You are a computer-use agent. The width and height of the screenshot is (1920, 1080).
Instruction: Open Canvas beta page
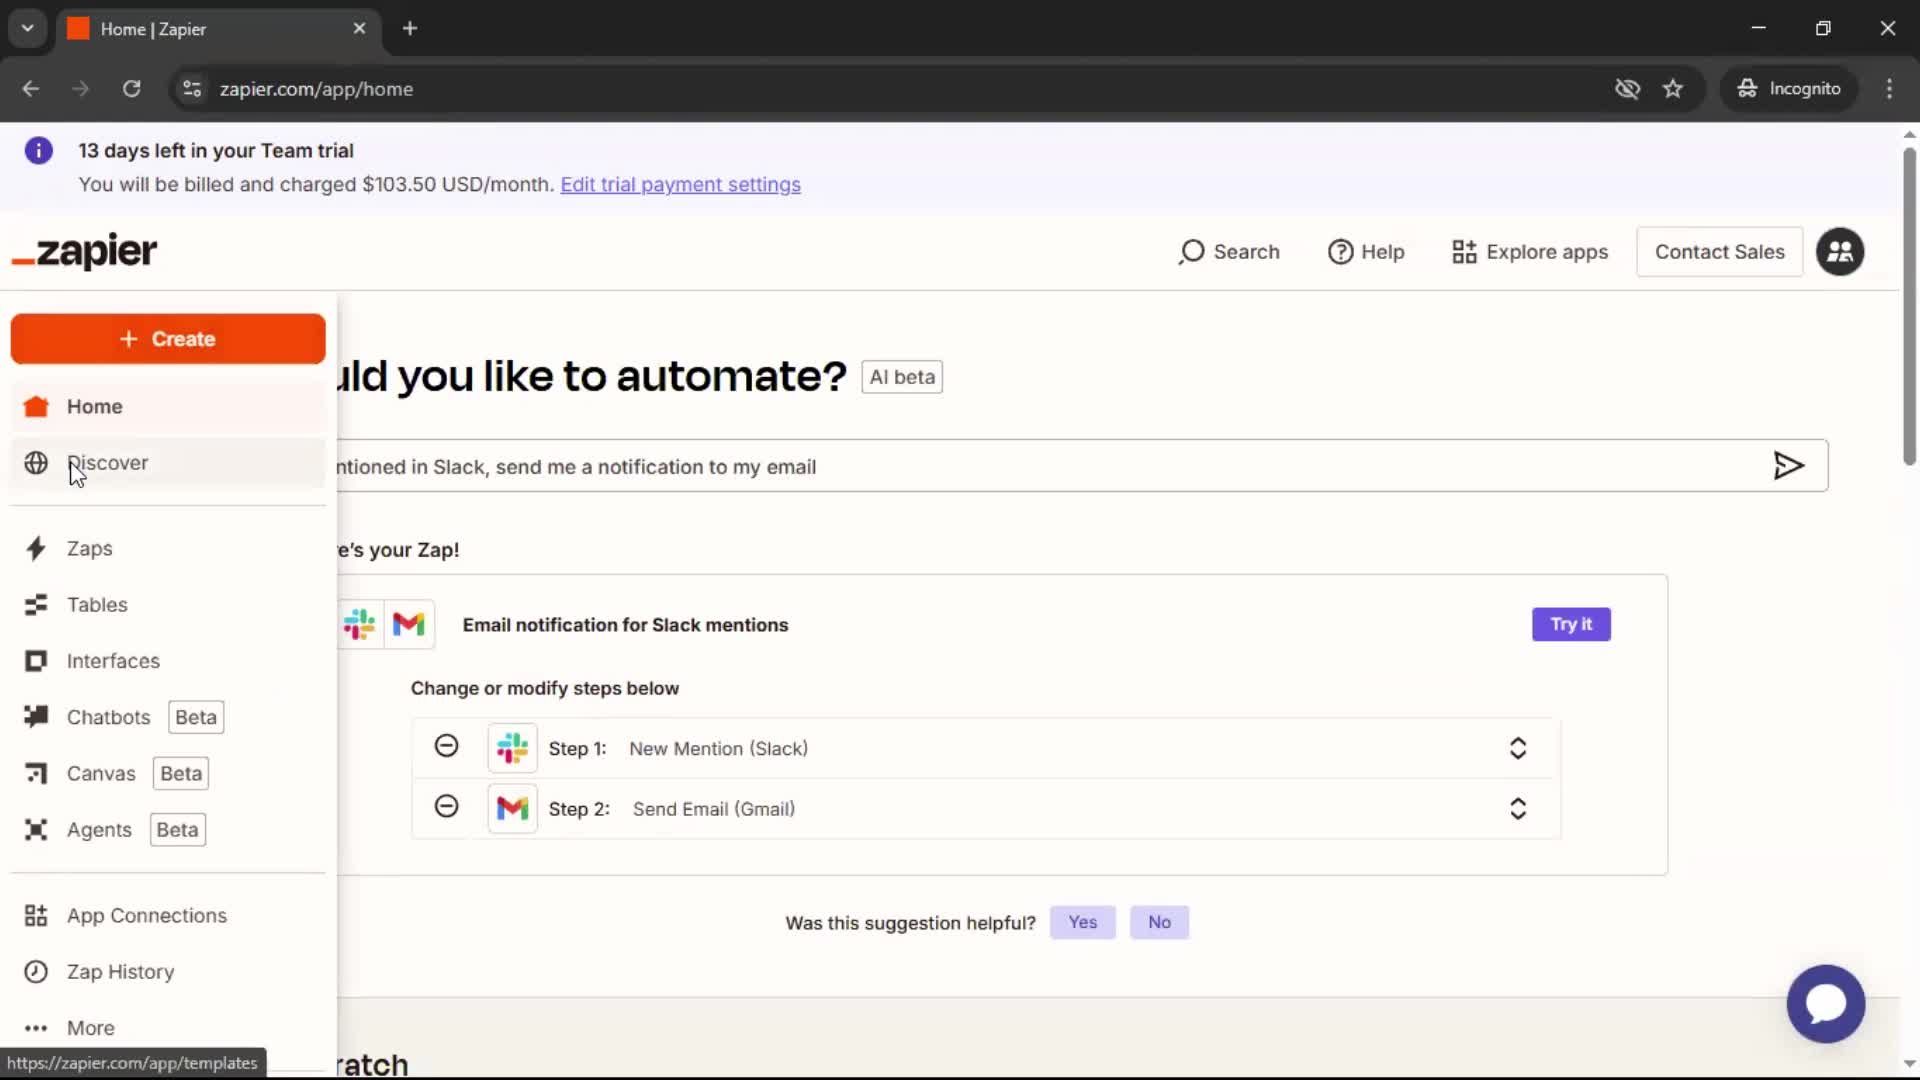(x=168, y=773)
